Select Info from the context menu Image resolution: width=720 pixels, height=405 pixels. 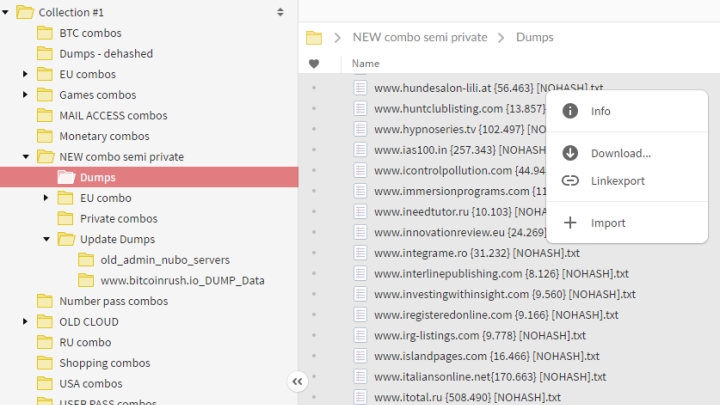coord(601,111)
